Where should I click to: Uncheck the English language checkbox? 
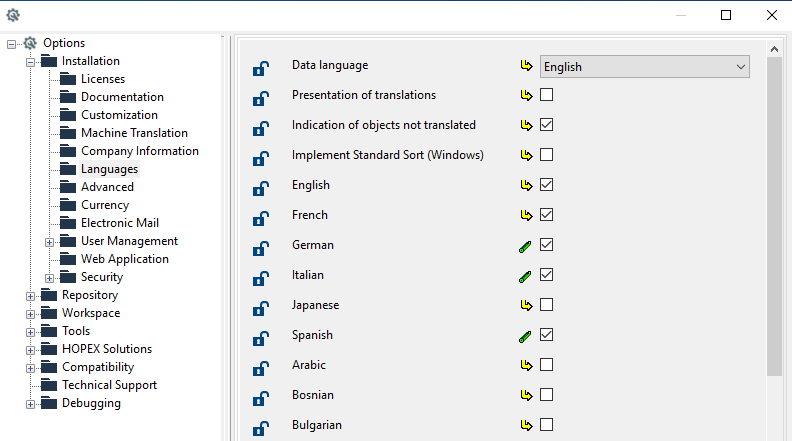(547, 185)
